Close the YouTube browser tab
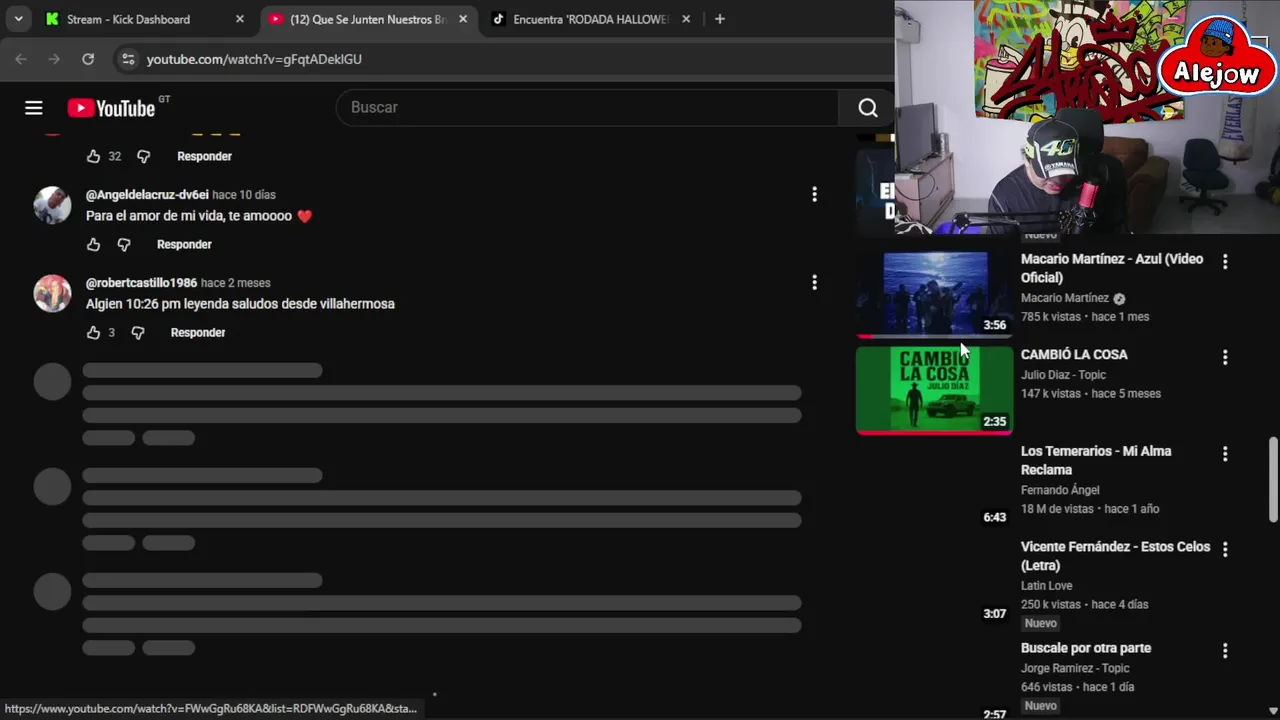 [464, 19]
